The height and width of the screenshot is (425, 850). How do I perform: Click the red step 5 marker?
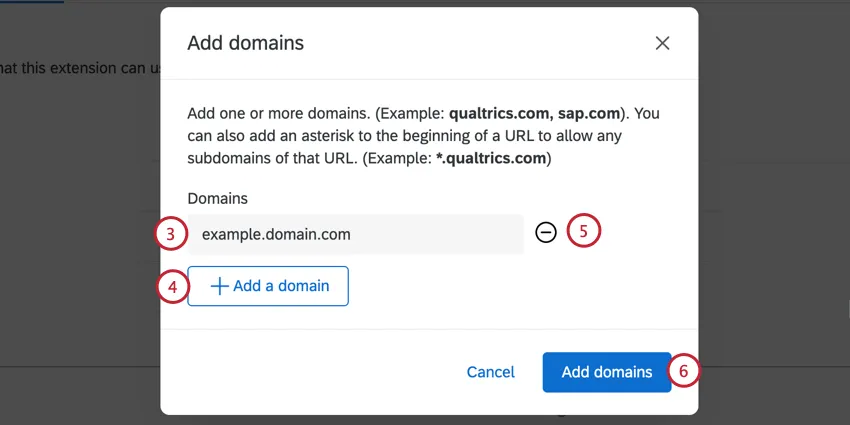(584, 232)
